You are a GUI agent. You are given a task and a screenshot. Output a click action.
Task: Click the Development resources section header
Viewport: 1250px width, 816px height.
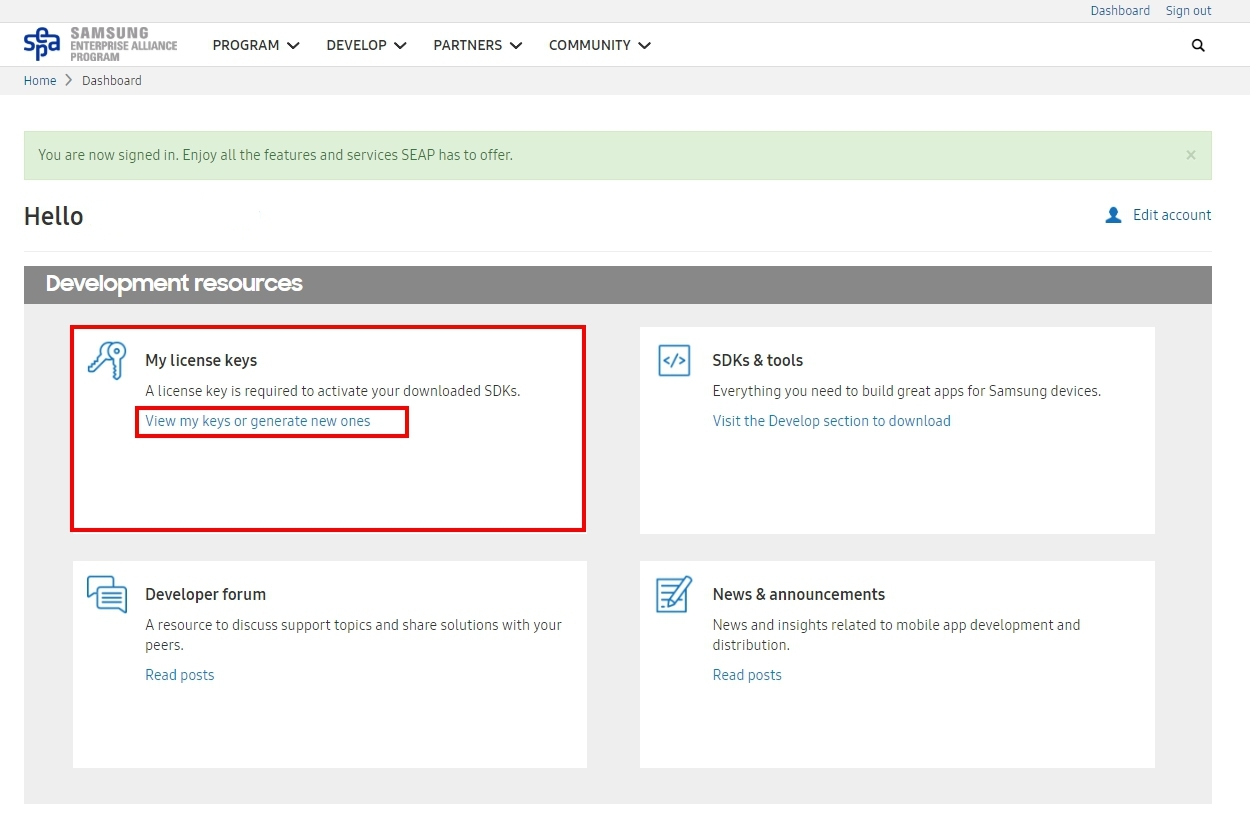tap(618, 284)
